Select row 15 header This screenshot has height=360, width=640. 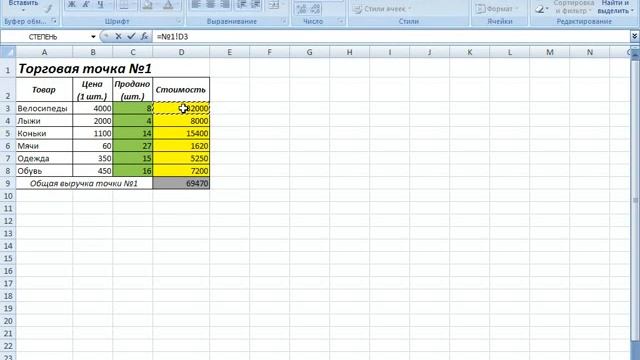pos(8,258)
